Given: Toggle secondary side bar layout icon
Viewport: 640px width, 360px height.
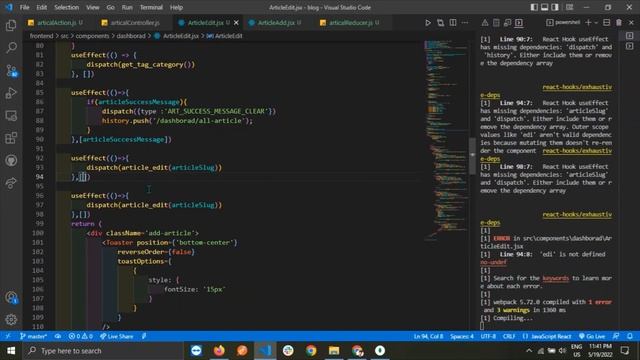Looking at the screenshot, I should coord(555,7).
